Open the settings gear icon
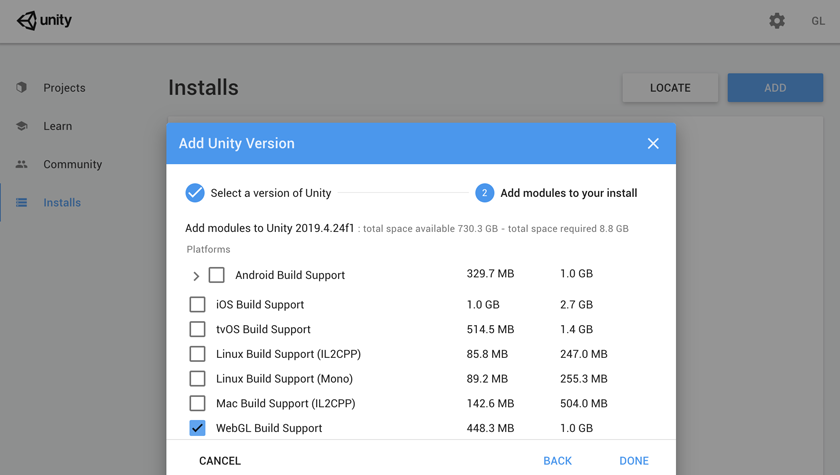840x475 pixels. [777, 21]
